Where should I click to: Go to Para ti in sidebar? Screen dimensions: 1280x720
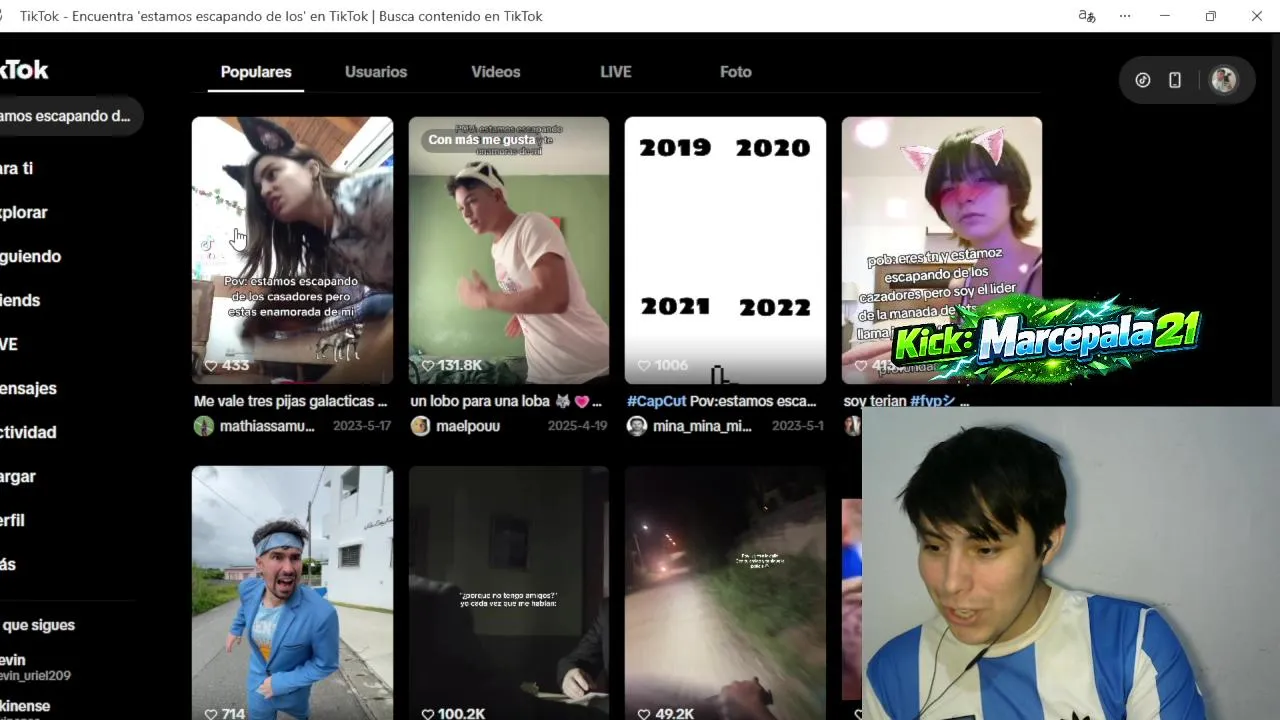click(x=17, y=168)
